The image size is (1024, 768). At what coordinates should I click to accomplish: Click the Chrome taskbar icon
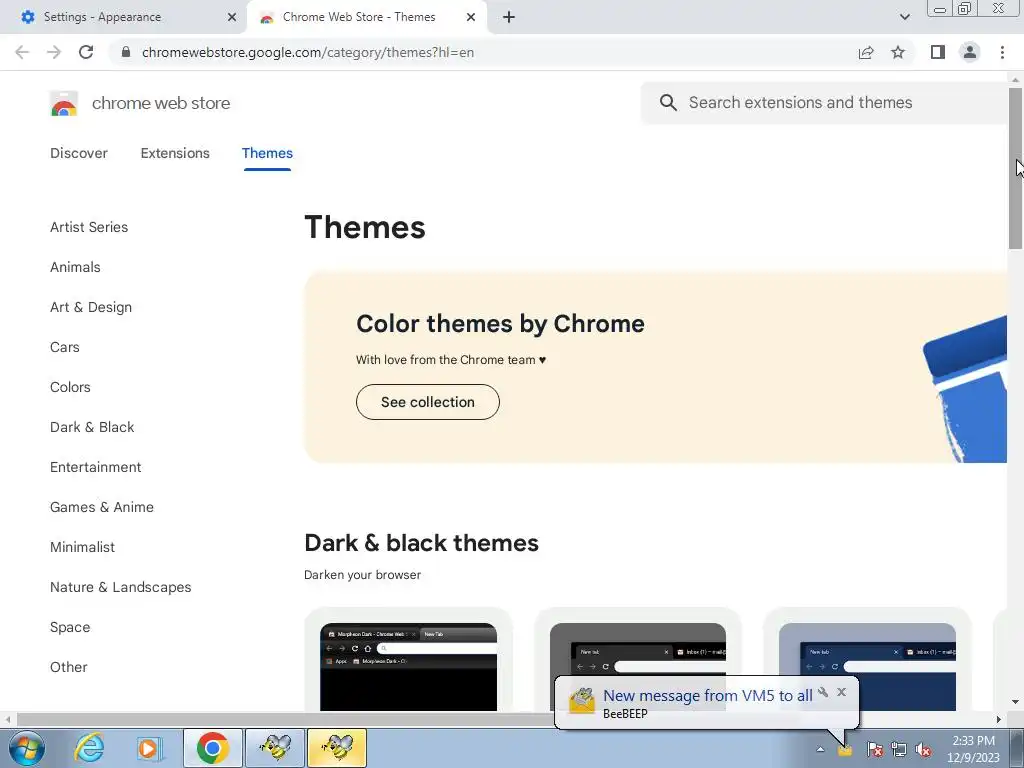(x=212, y=748)
